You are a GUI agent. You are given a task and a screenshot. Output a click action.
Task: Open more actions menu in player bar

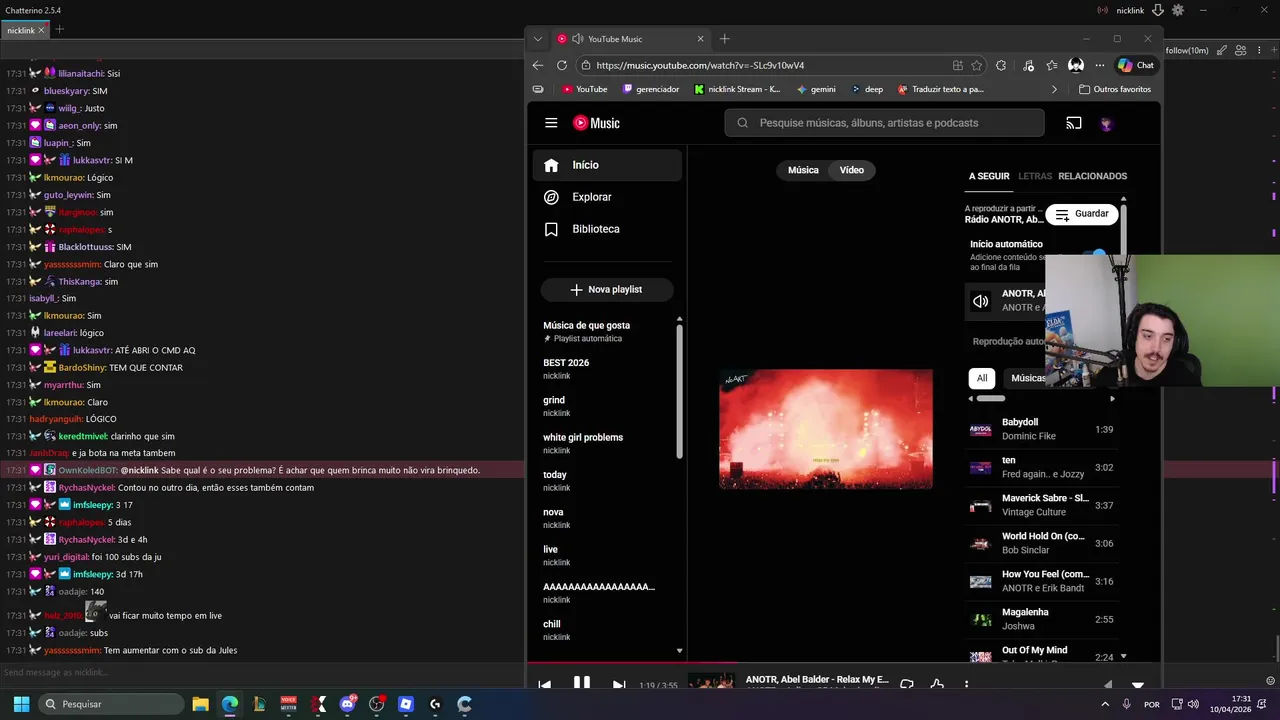tap(966, 685)
